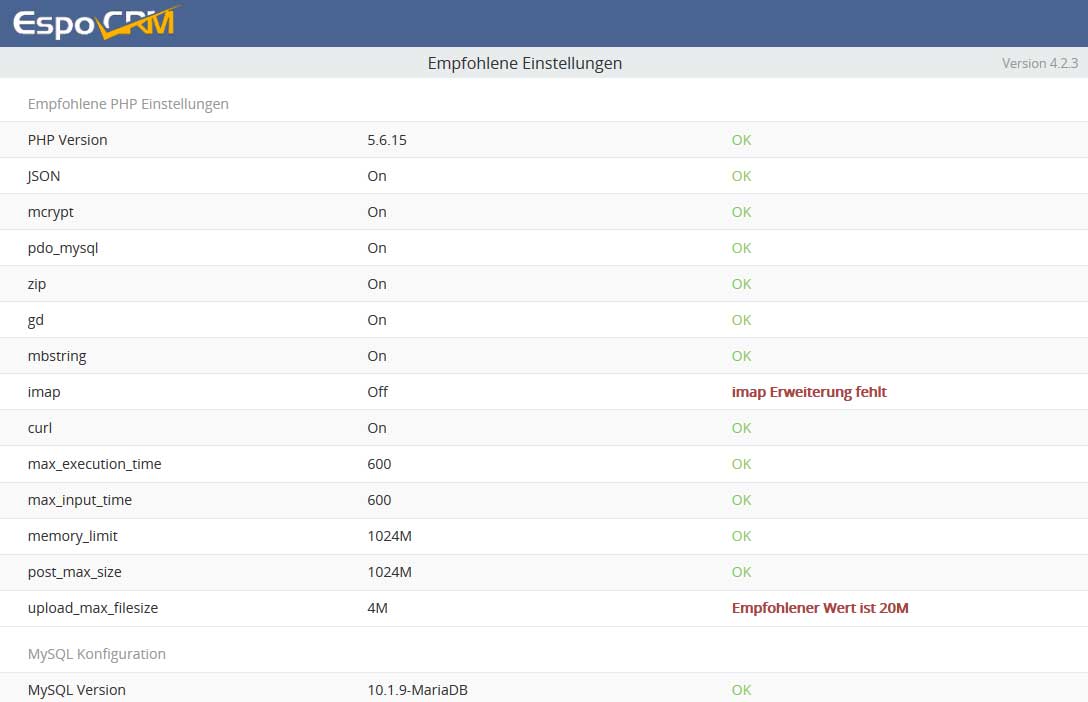Click the green OK next to JSON
1088x702 pixels.
741,176
